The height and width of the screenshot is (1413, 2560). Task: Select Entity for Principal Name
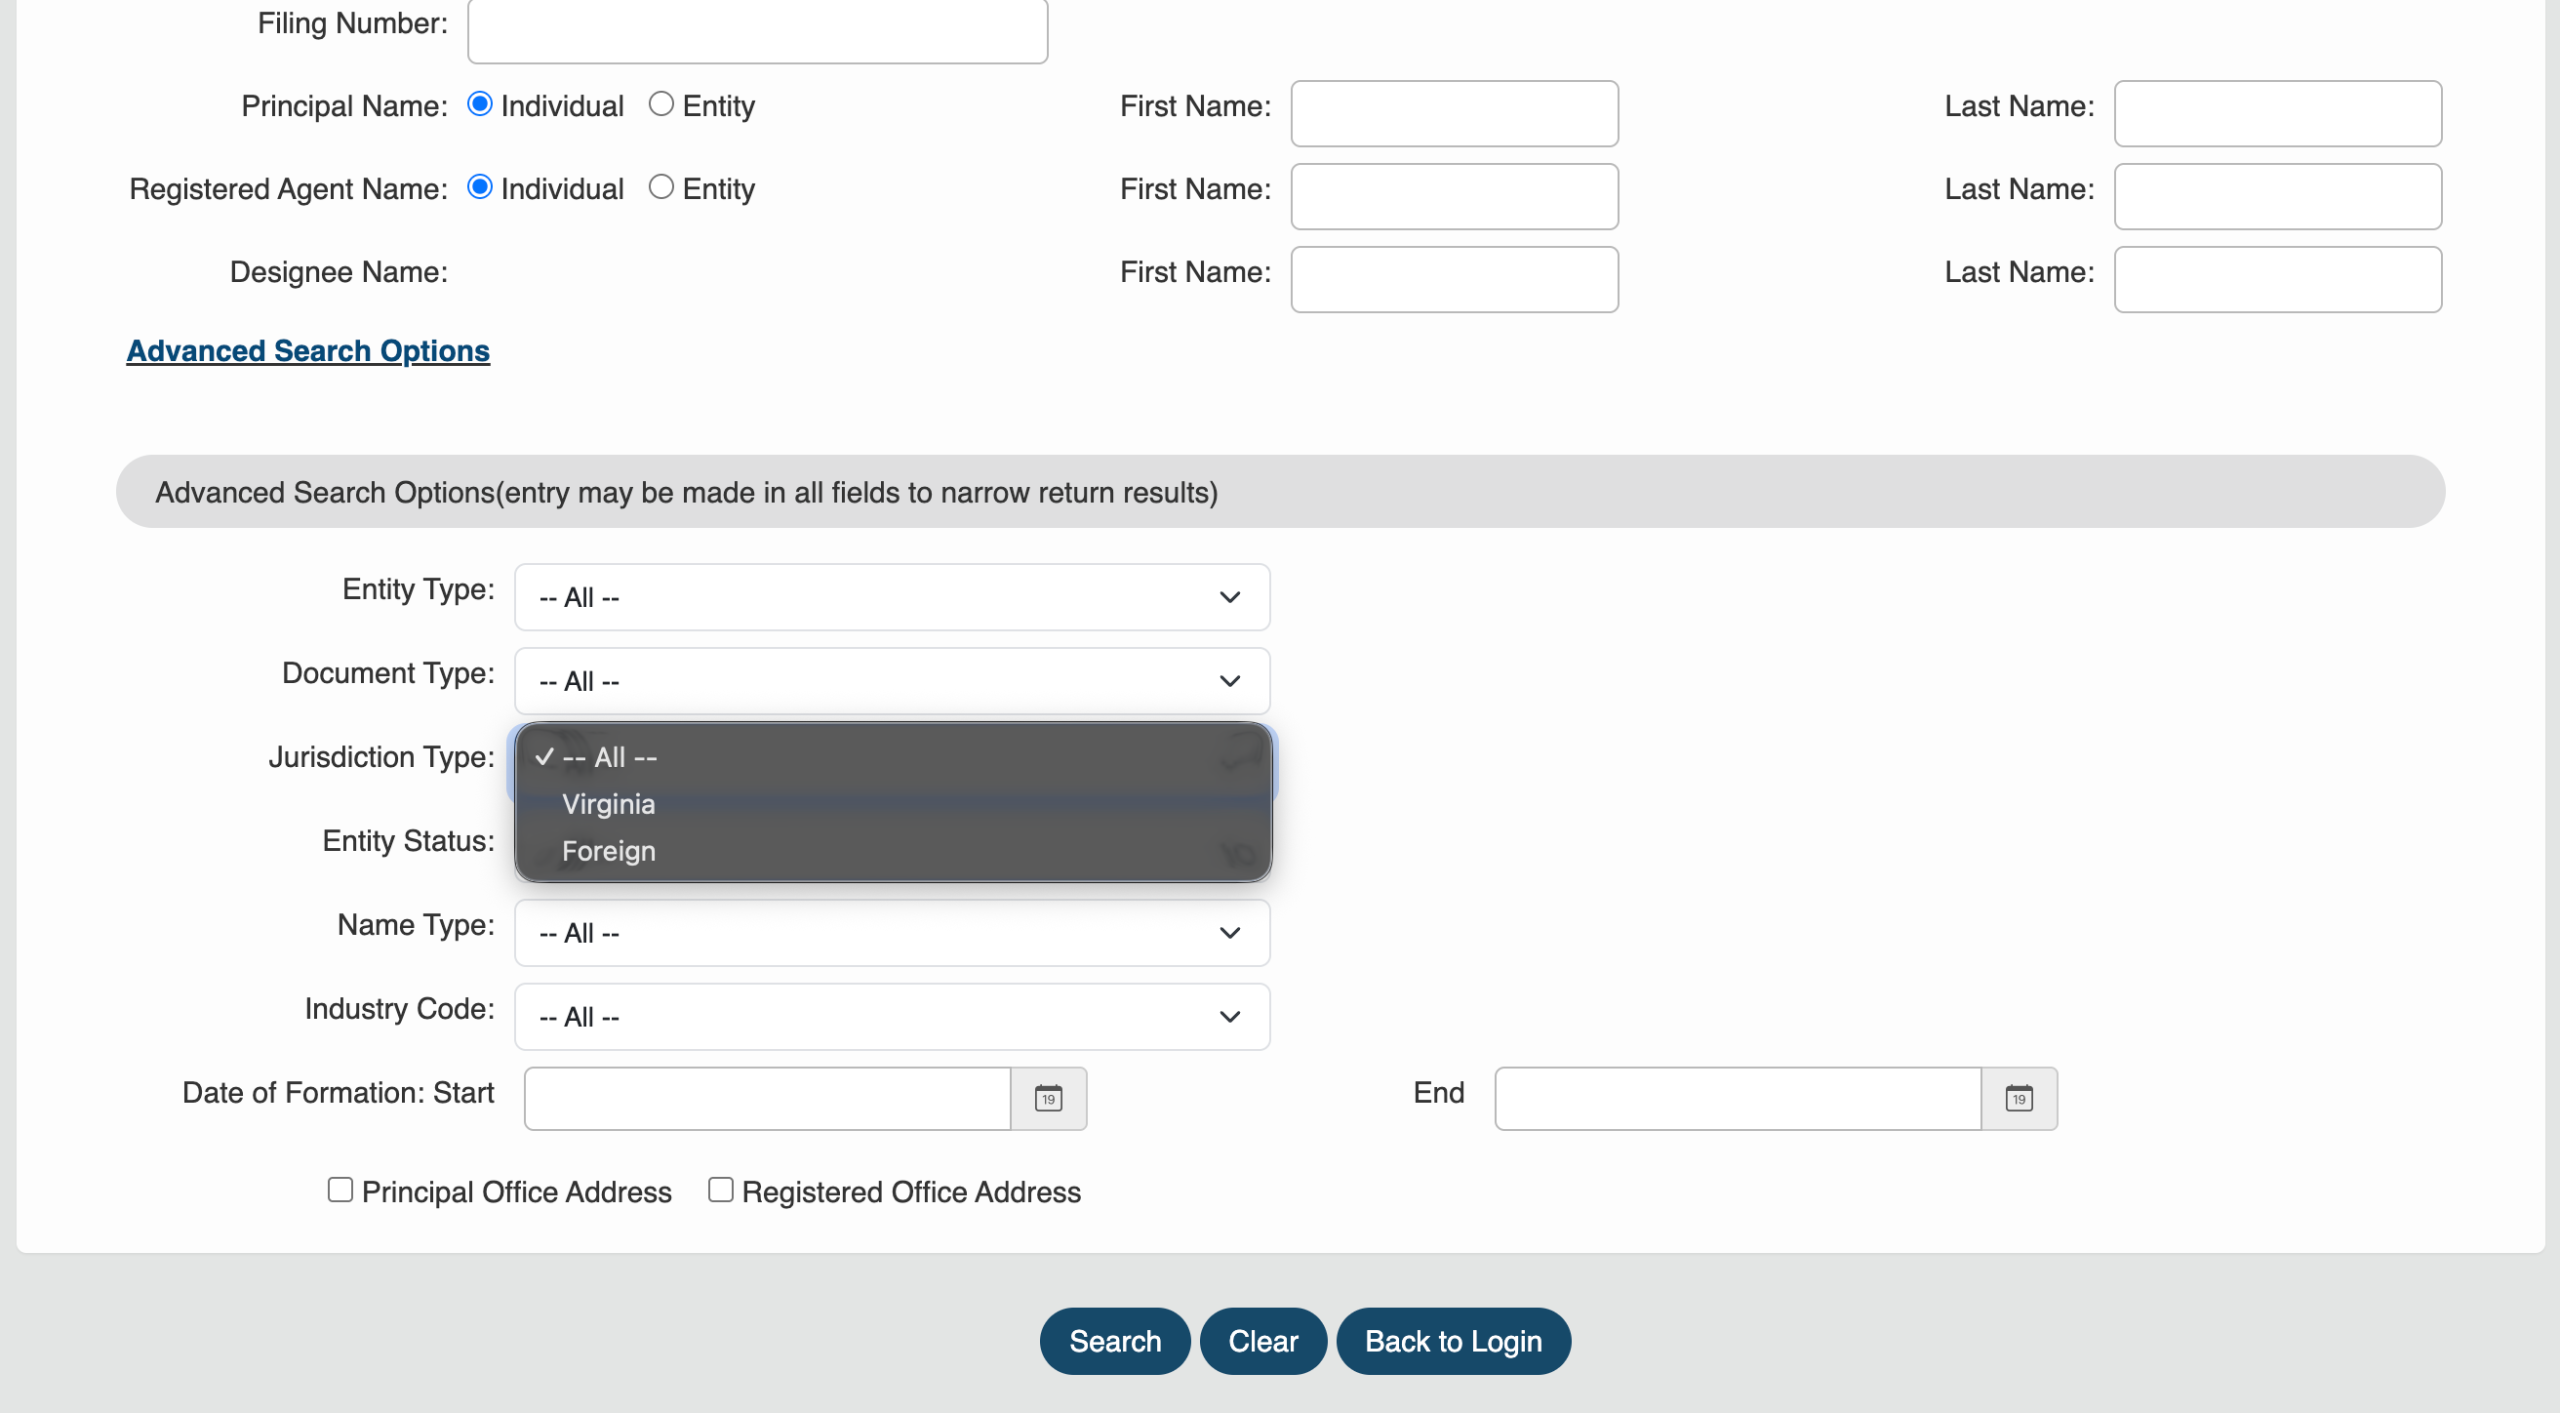click(x=661, y=104)
